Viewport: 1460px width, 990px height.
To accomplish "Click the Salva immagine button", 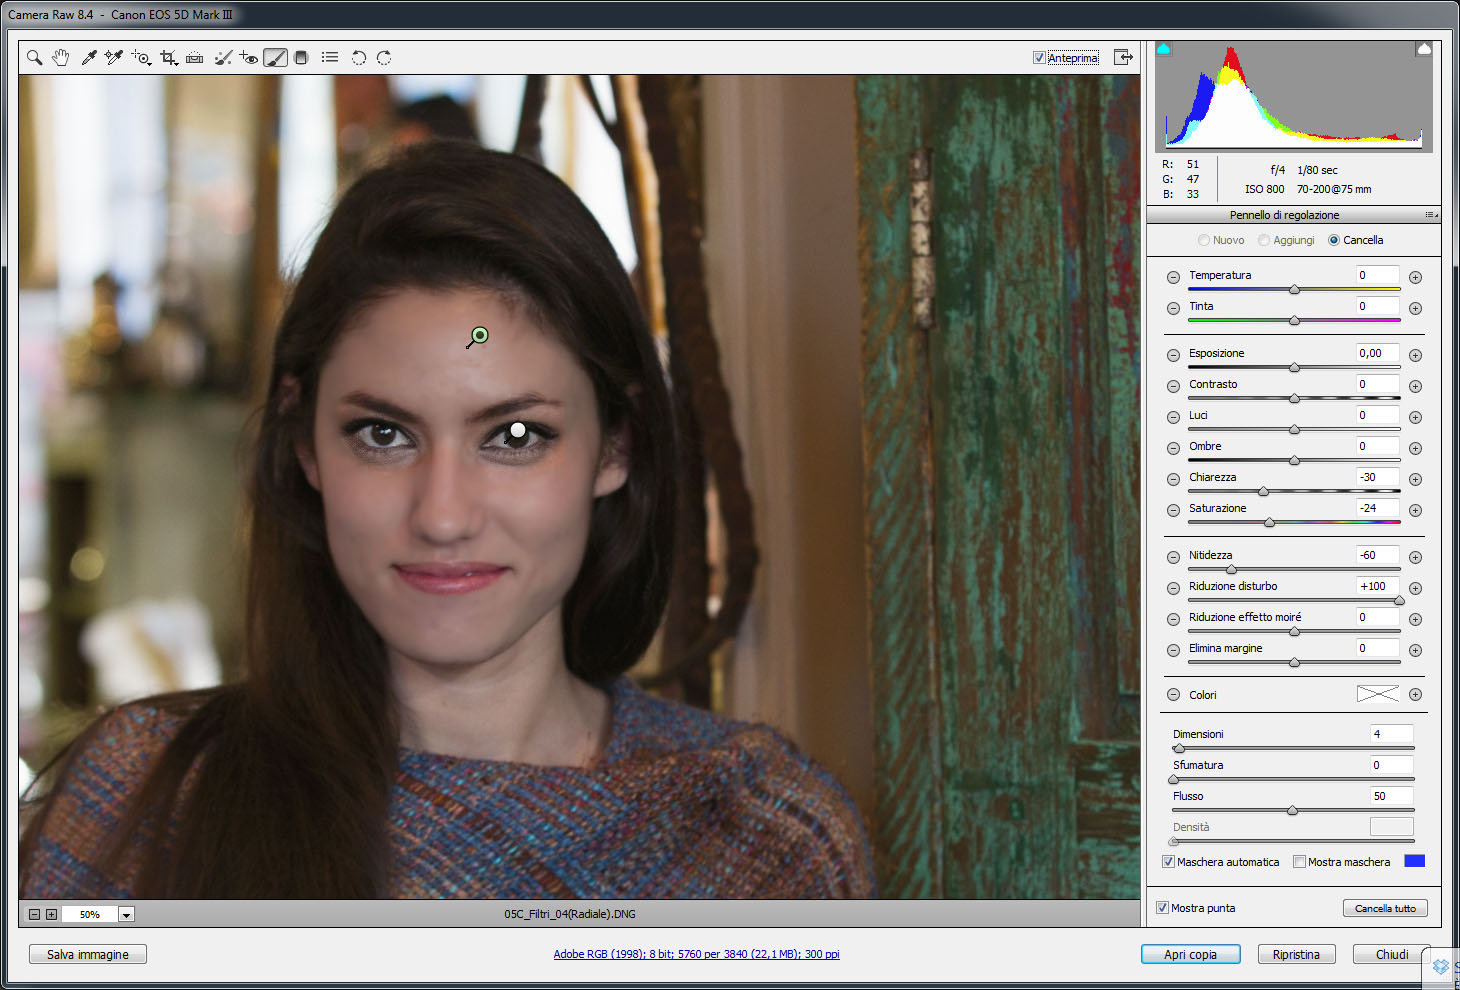I will point(88,954).
